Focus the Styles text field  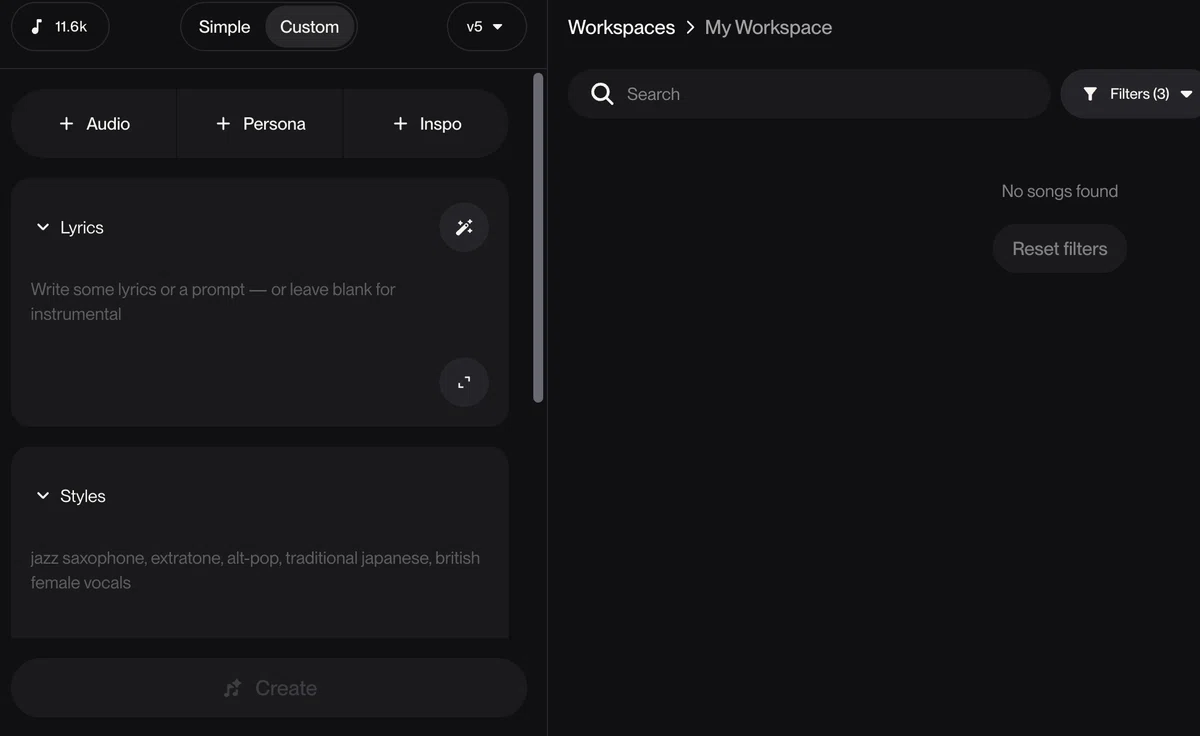coord(259,570)
